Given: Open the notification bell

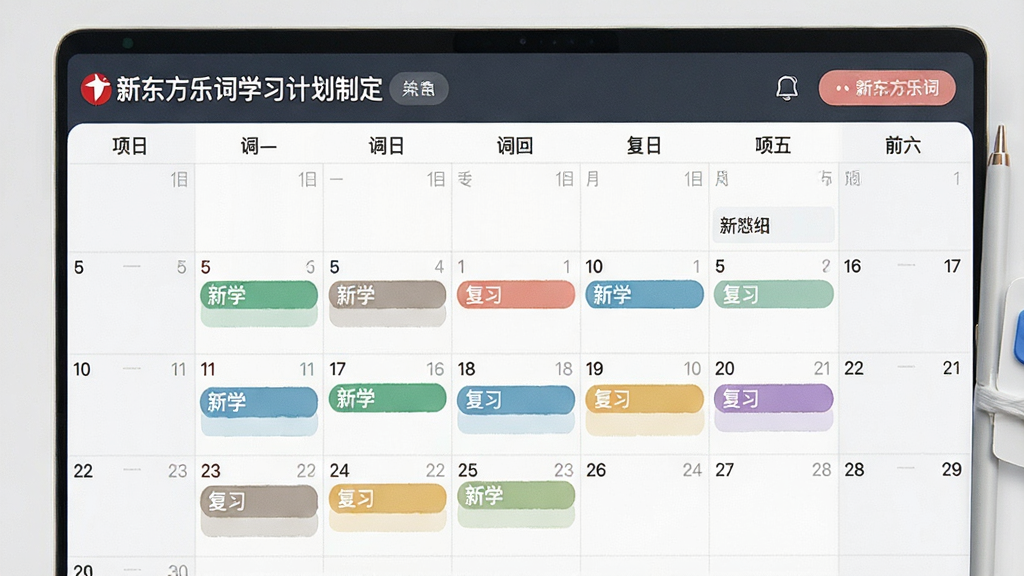Looking at the screenshot, I should coord(787,88).
